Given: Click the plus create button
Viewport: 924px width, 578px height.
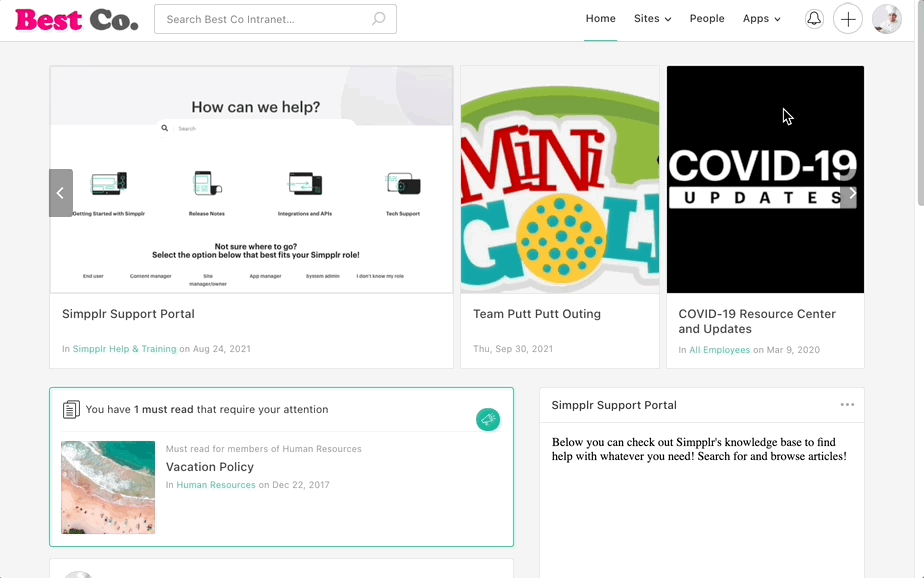Looking at the screenshot, I should click(x=847, y=19).
